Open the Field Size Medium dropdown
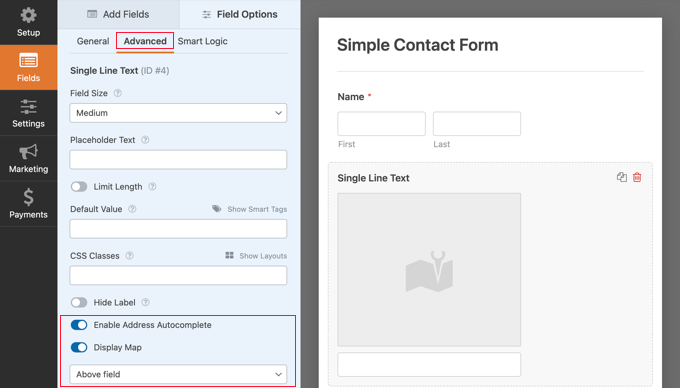 tap(178, 113)
